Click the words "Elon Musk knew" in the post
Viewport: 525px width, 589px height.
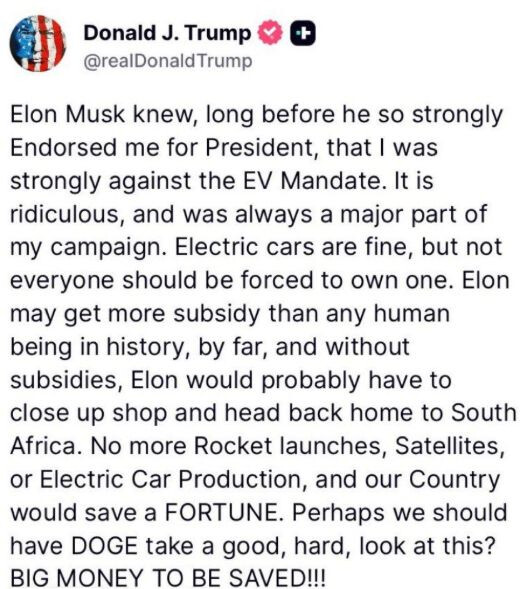click(x=104, y=114)
